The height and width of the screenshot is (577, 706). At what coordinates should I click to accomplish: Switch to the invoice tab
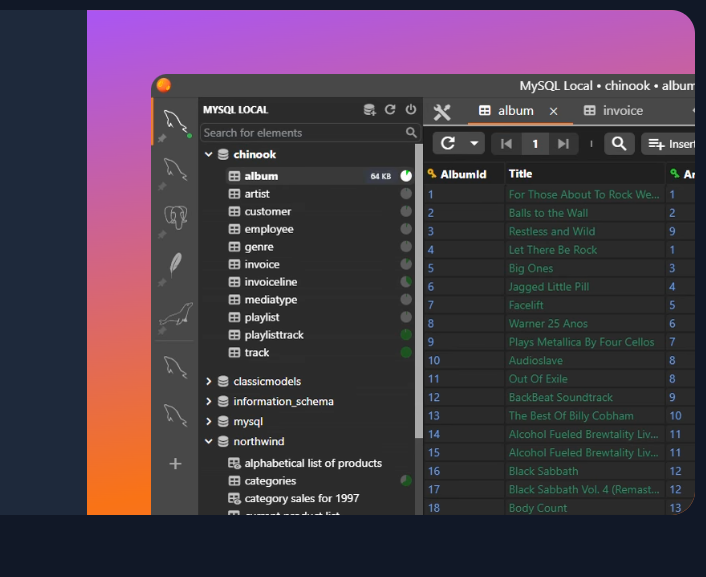[613, 111]
